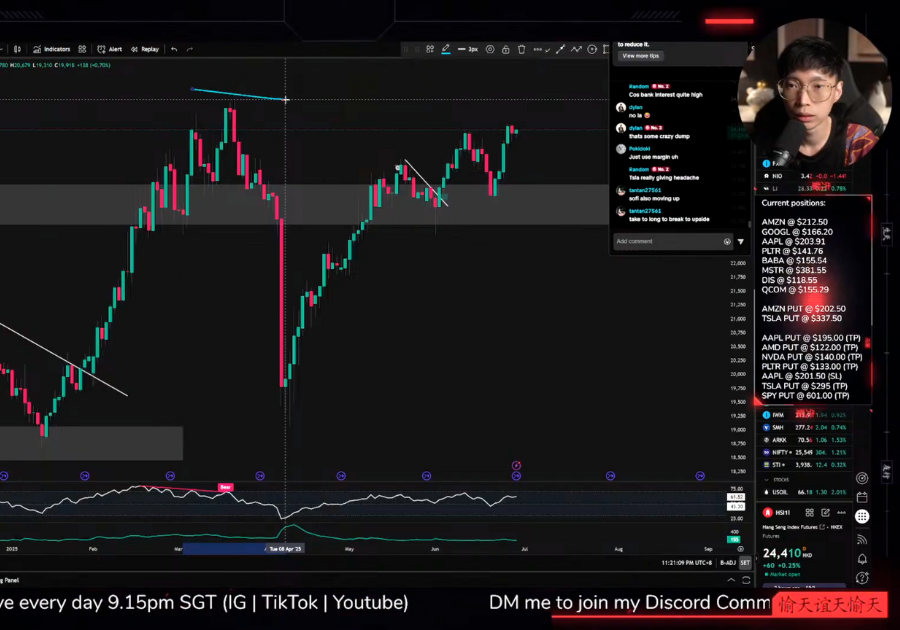900x630 pixels.
Task: Start bar Replay mode
Action: [x=144, y=49]
